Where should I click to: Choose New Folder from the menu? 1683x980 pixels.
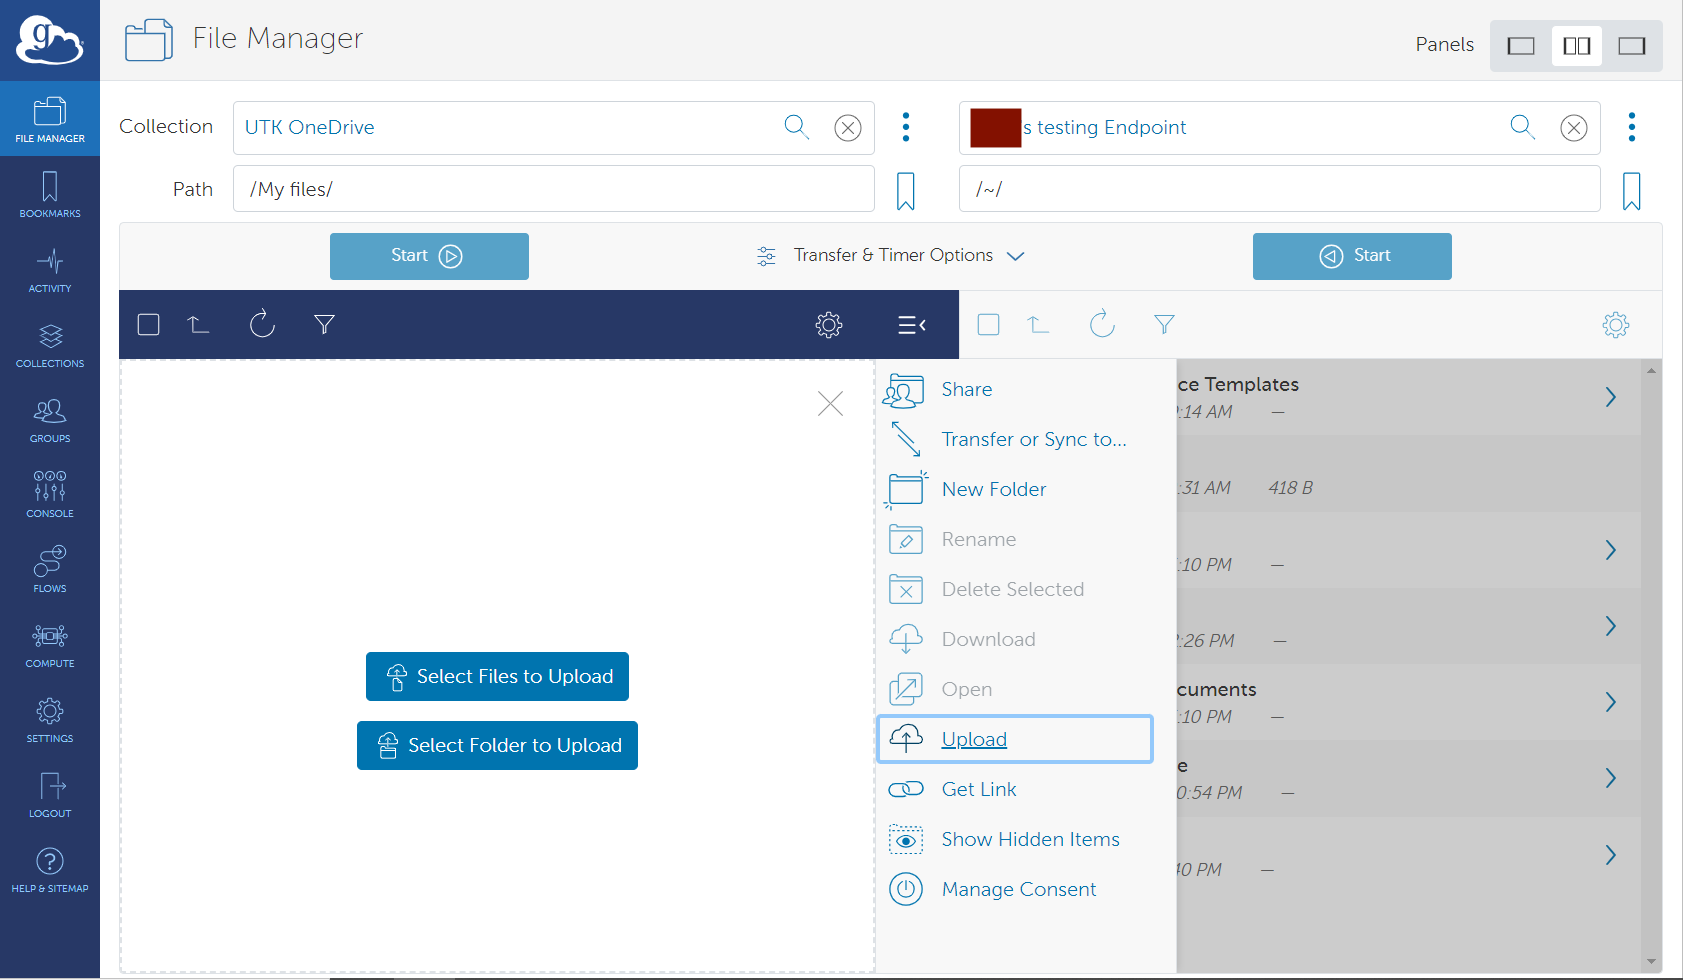coord(993,489)
